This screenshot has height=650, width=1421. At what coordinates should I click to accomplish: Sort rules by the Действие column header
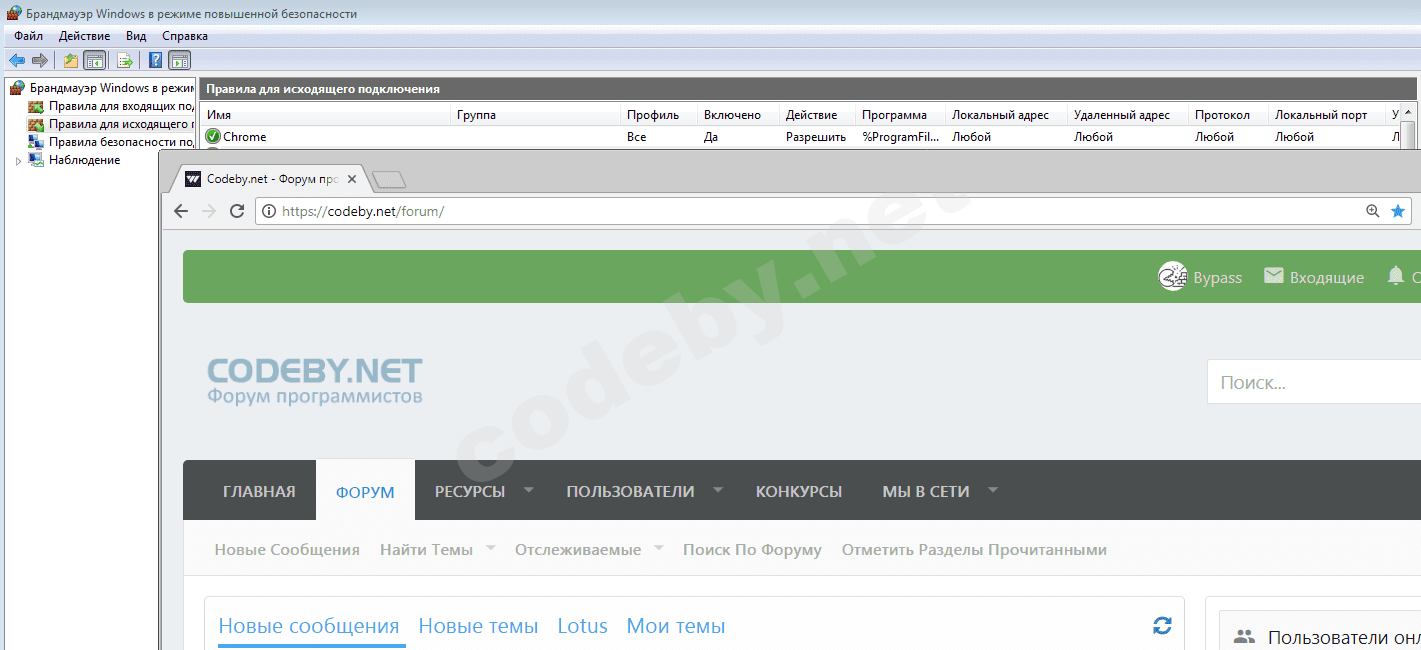tap(817, 115)
